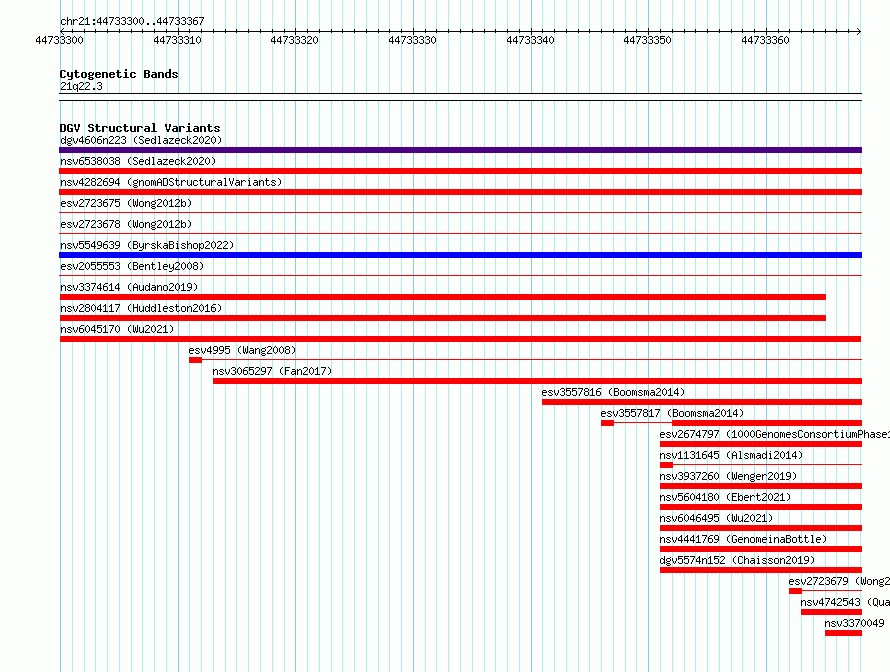Viewport: 890px width, 672px height.
Task: Click the small left block of esv3557817
Action: pyautogui.click(x=607, y=423)
